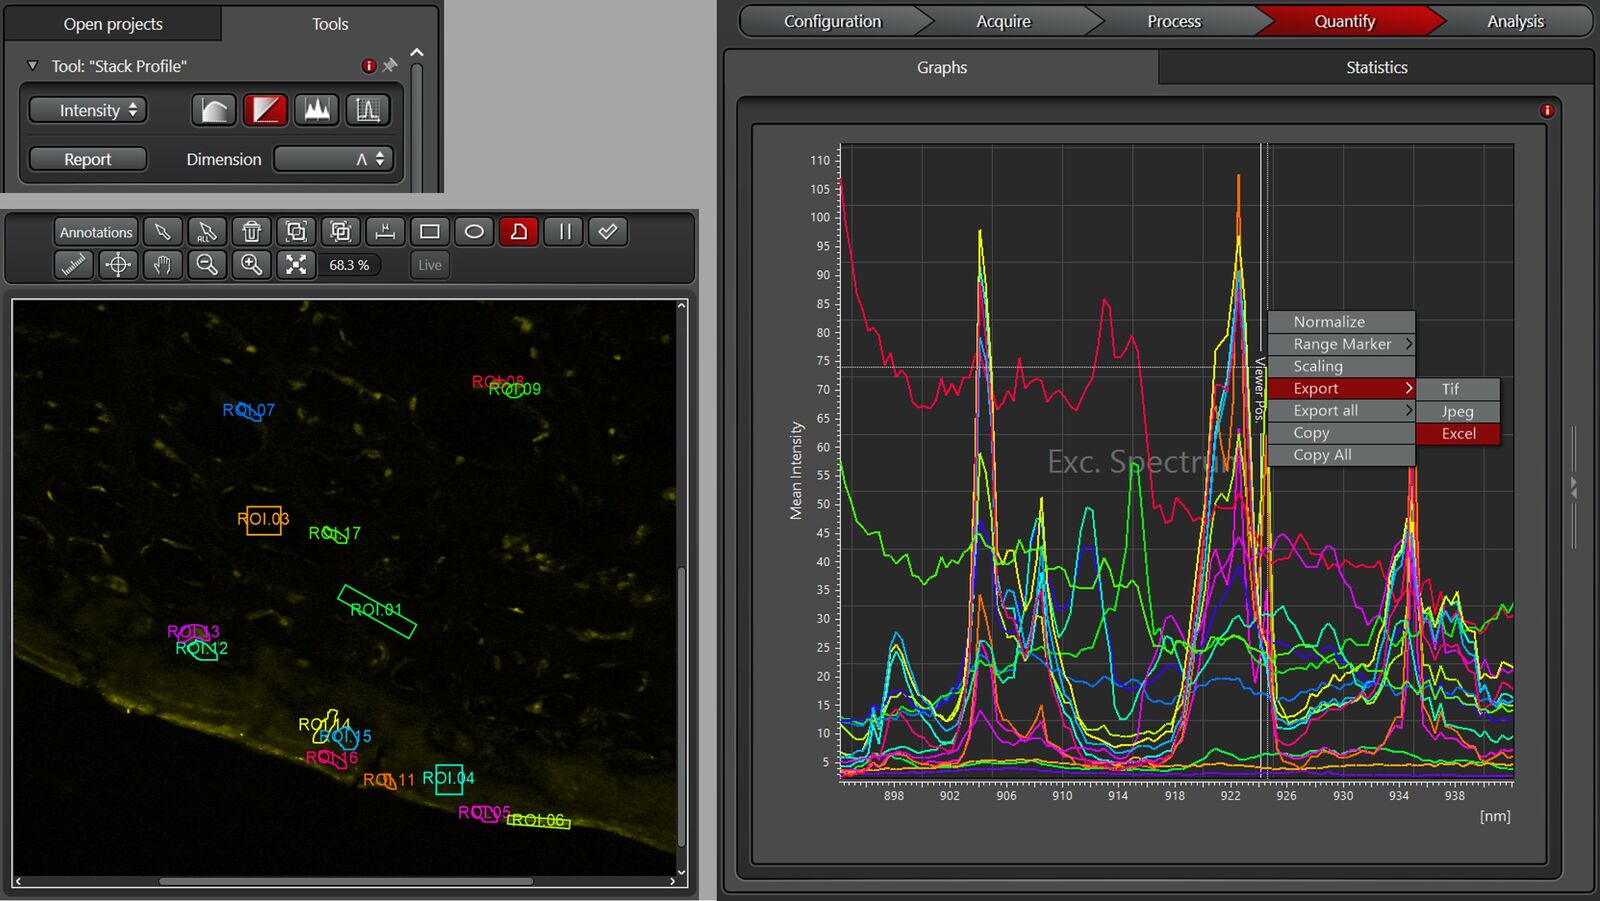Open the Intensity dropdown
Viewport: 1600px width, 901px height.
87,110
